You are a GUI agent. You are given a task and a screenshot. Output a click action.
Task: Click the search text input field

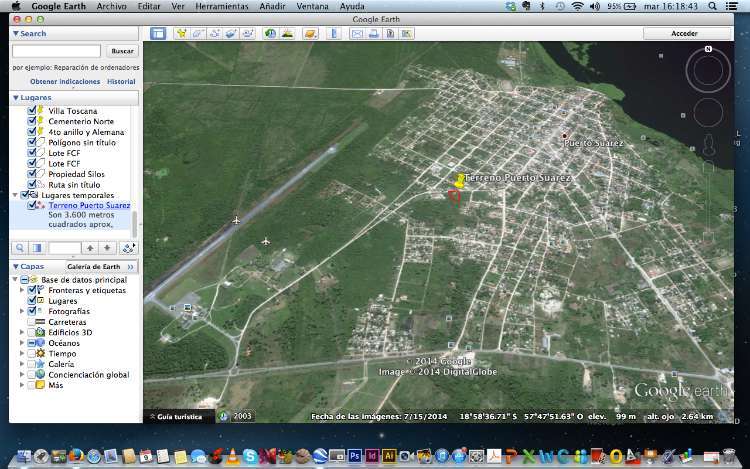coord(56,50)
